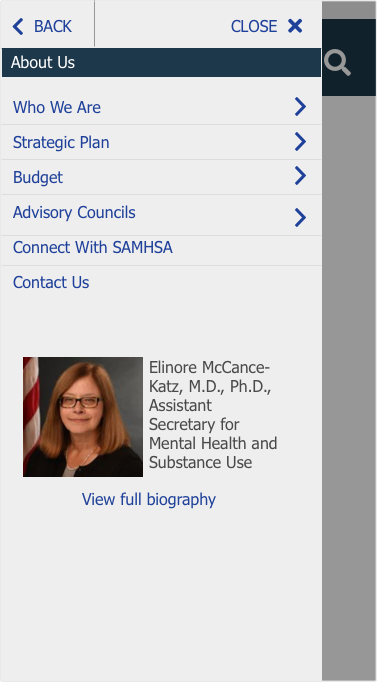Expand the Budget submenu chevron
This screenshot has width=377, height=682.
pos(300,176)
